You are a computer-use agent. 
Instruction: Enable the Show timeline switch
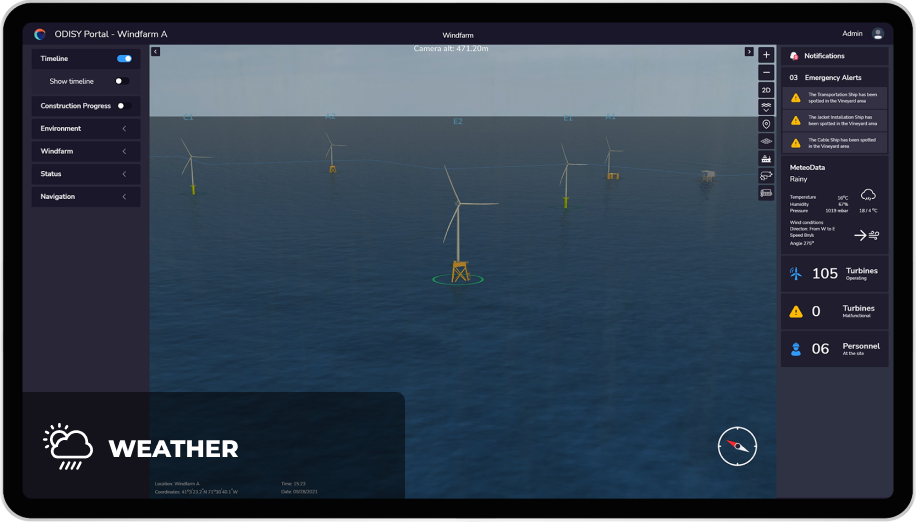pos(121,81)
